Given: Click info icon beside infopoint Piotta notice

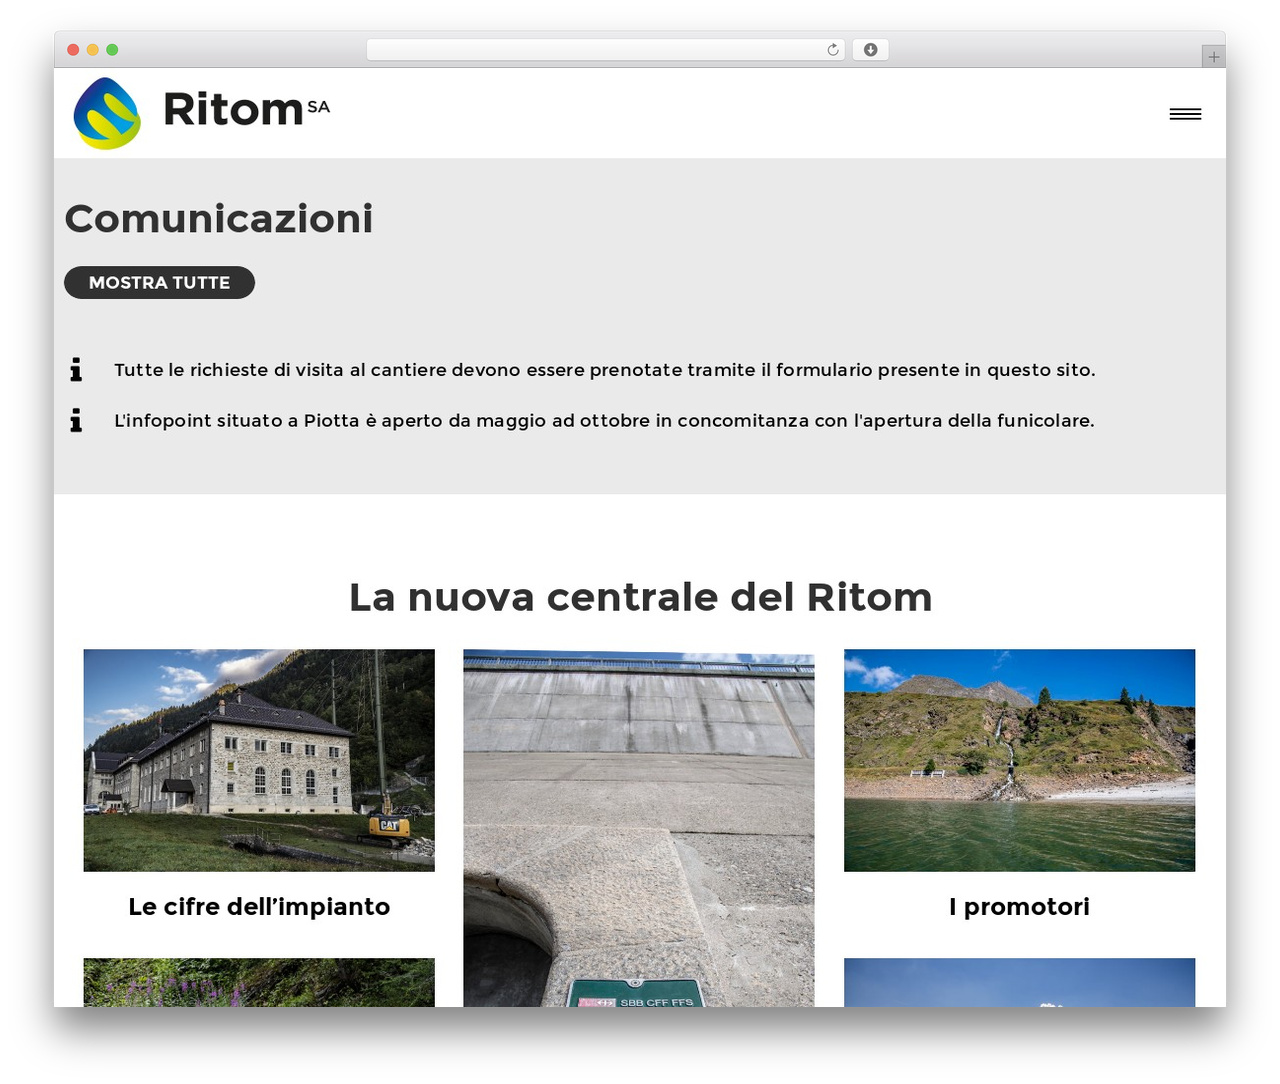Looking at the screenshot, I should [76, 420].
